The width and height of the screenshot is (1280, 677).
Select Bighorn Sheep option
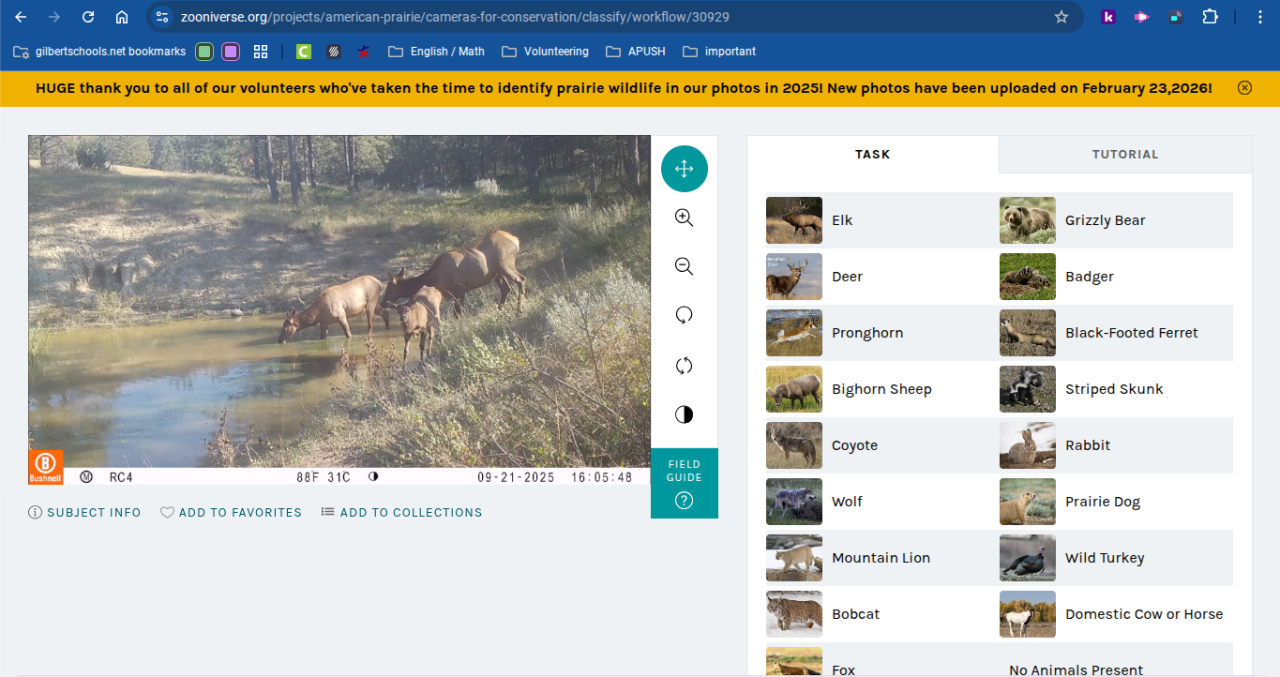882,389
